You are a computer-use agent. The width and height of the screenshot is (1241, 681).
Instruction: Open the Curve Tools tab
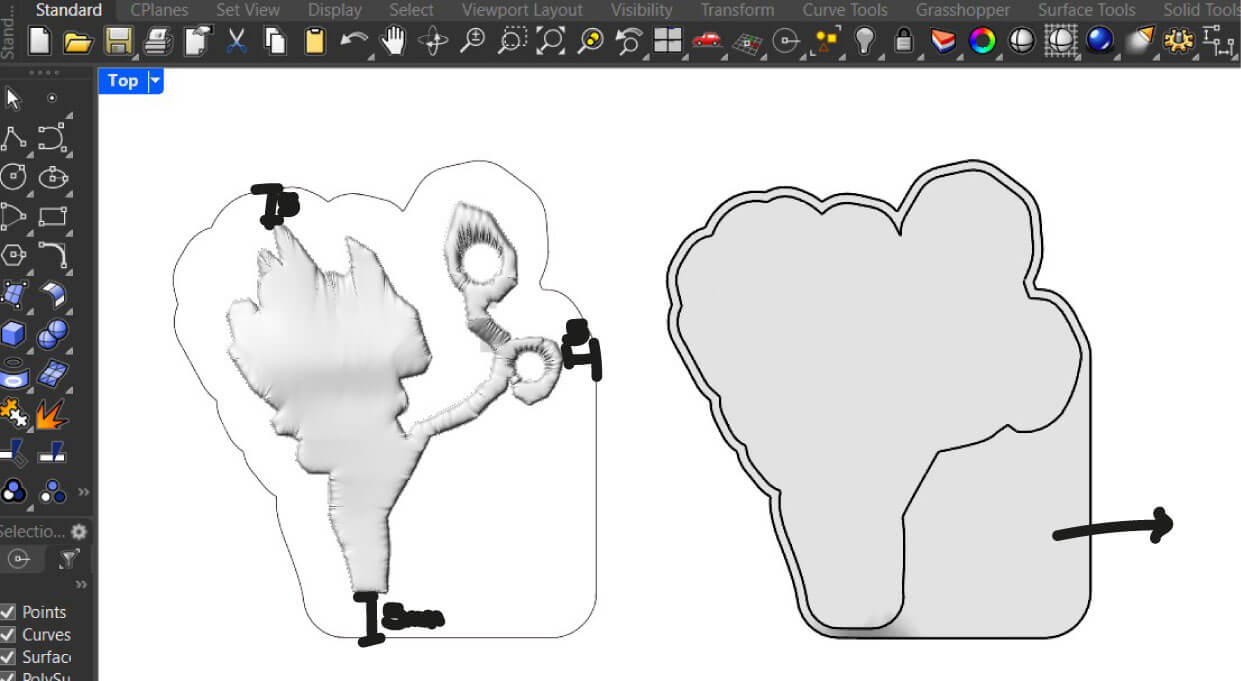pyautogui.click(x=845, y=10)
